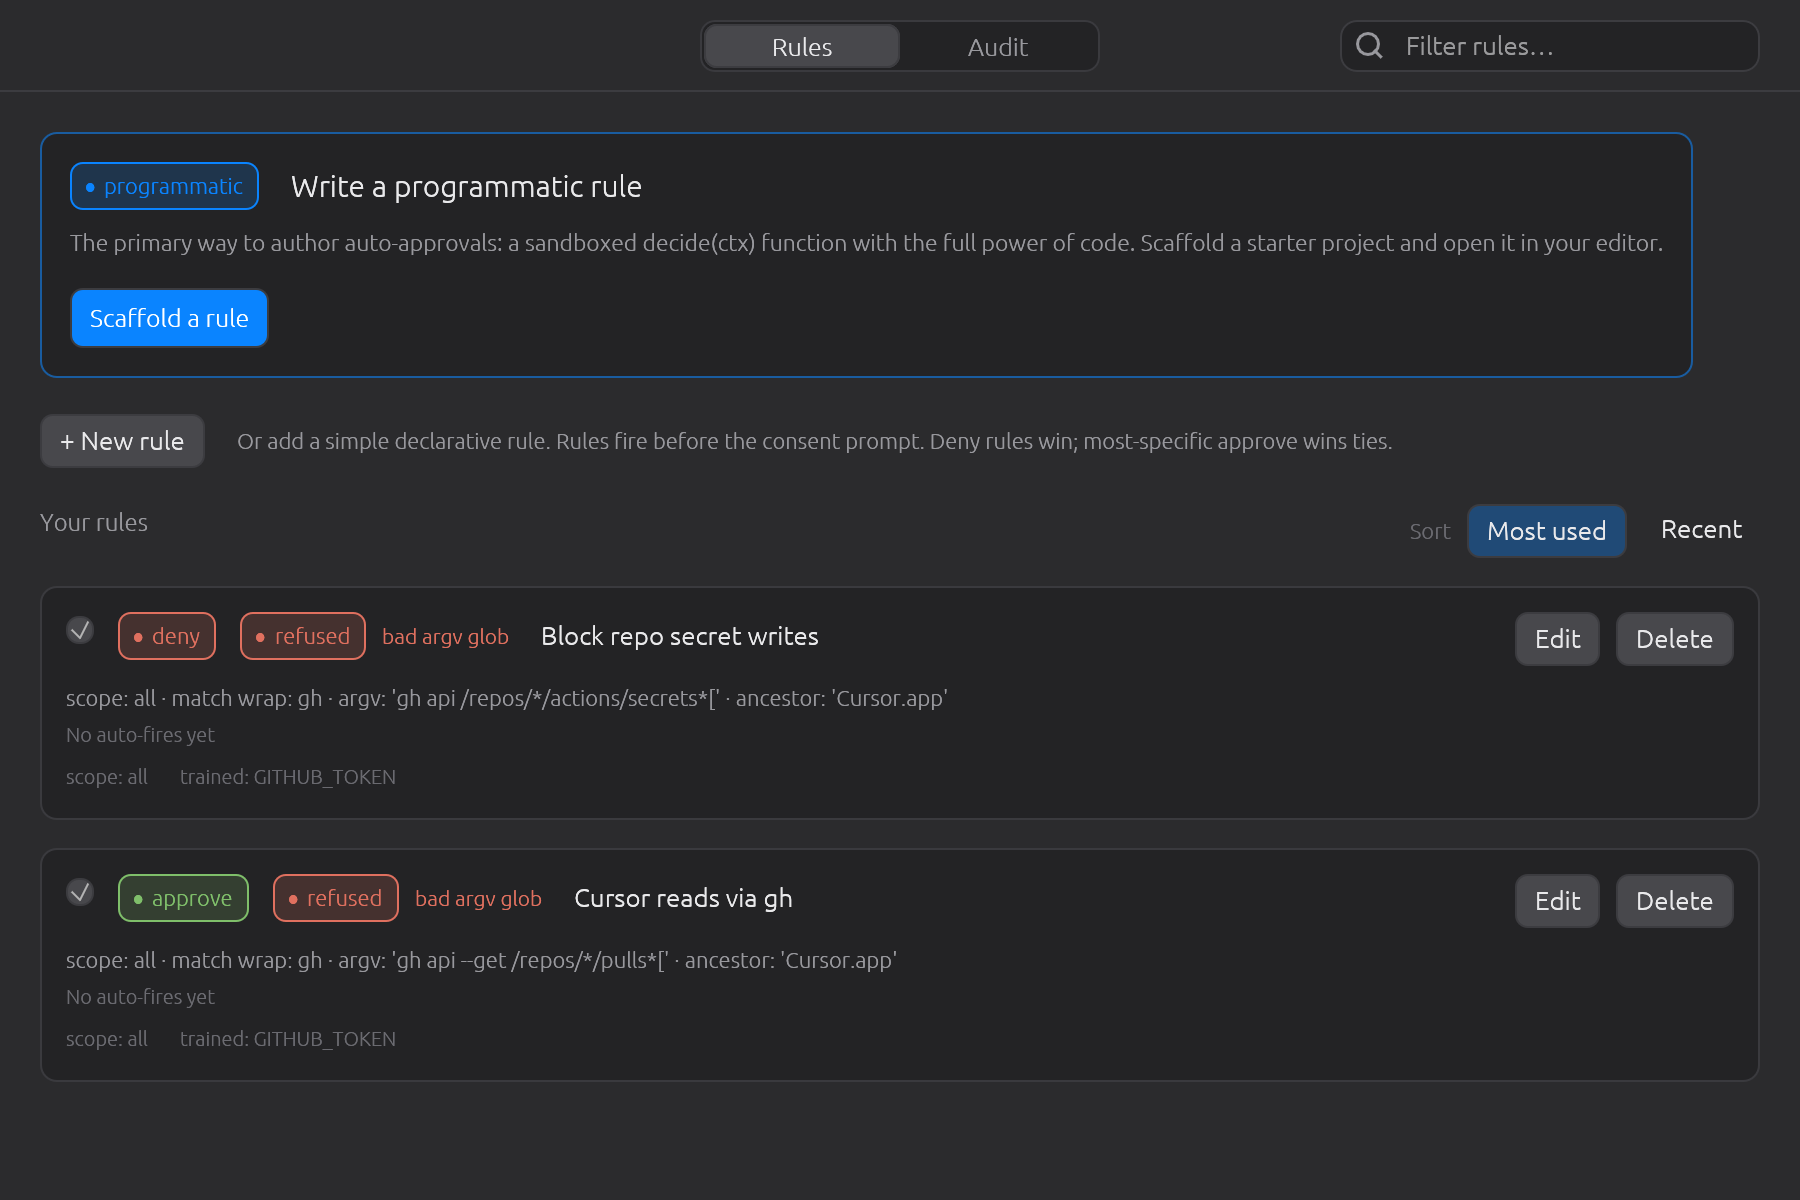1800x1200 pixels.
Task: Click the 'Or add a simple declarative rule' hint
Action: tap(814, 441)
